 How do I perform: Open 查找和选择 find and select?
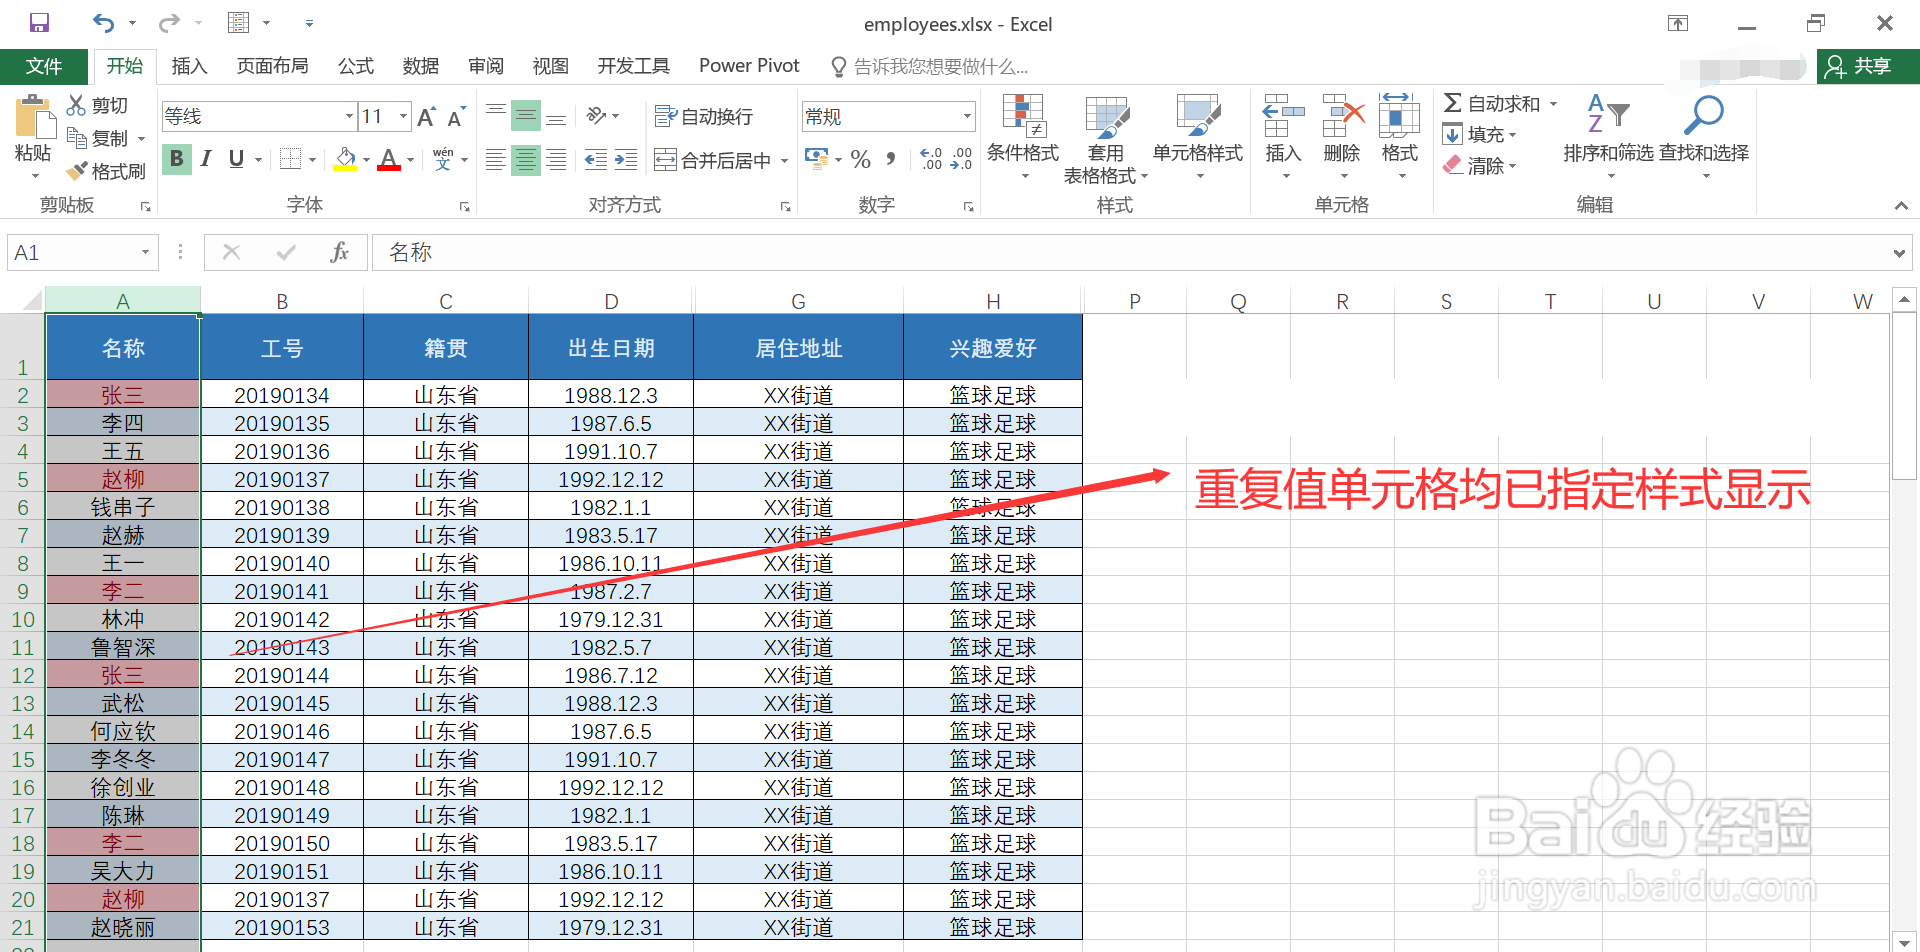click(x=1704, y=137)
